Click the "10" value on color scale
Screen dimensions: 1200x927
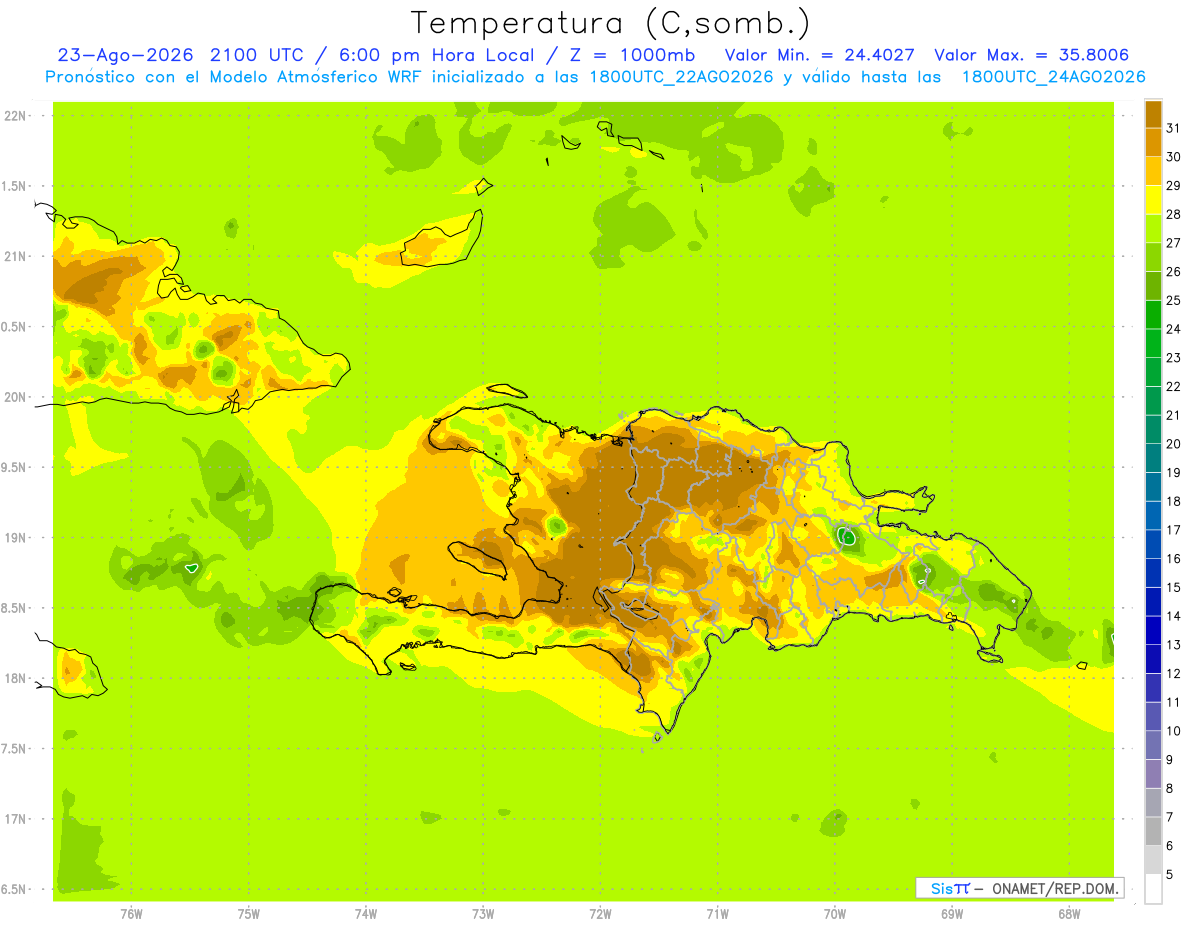(1174, 731)
